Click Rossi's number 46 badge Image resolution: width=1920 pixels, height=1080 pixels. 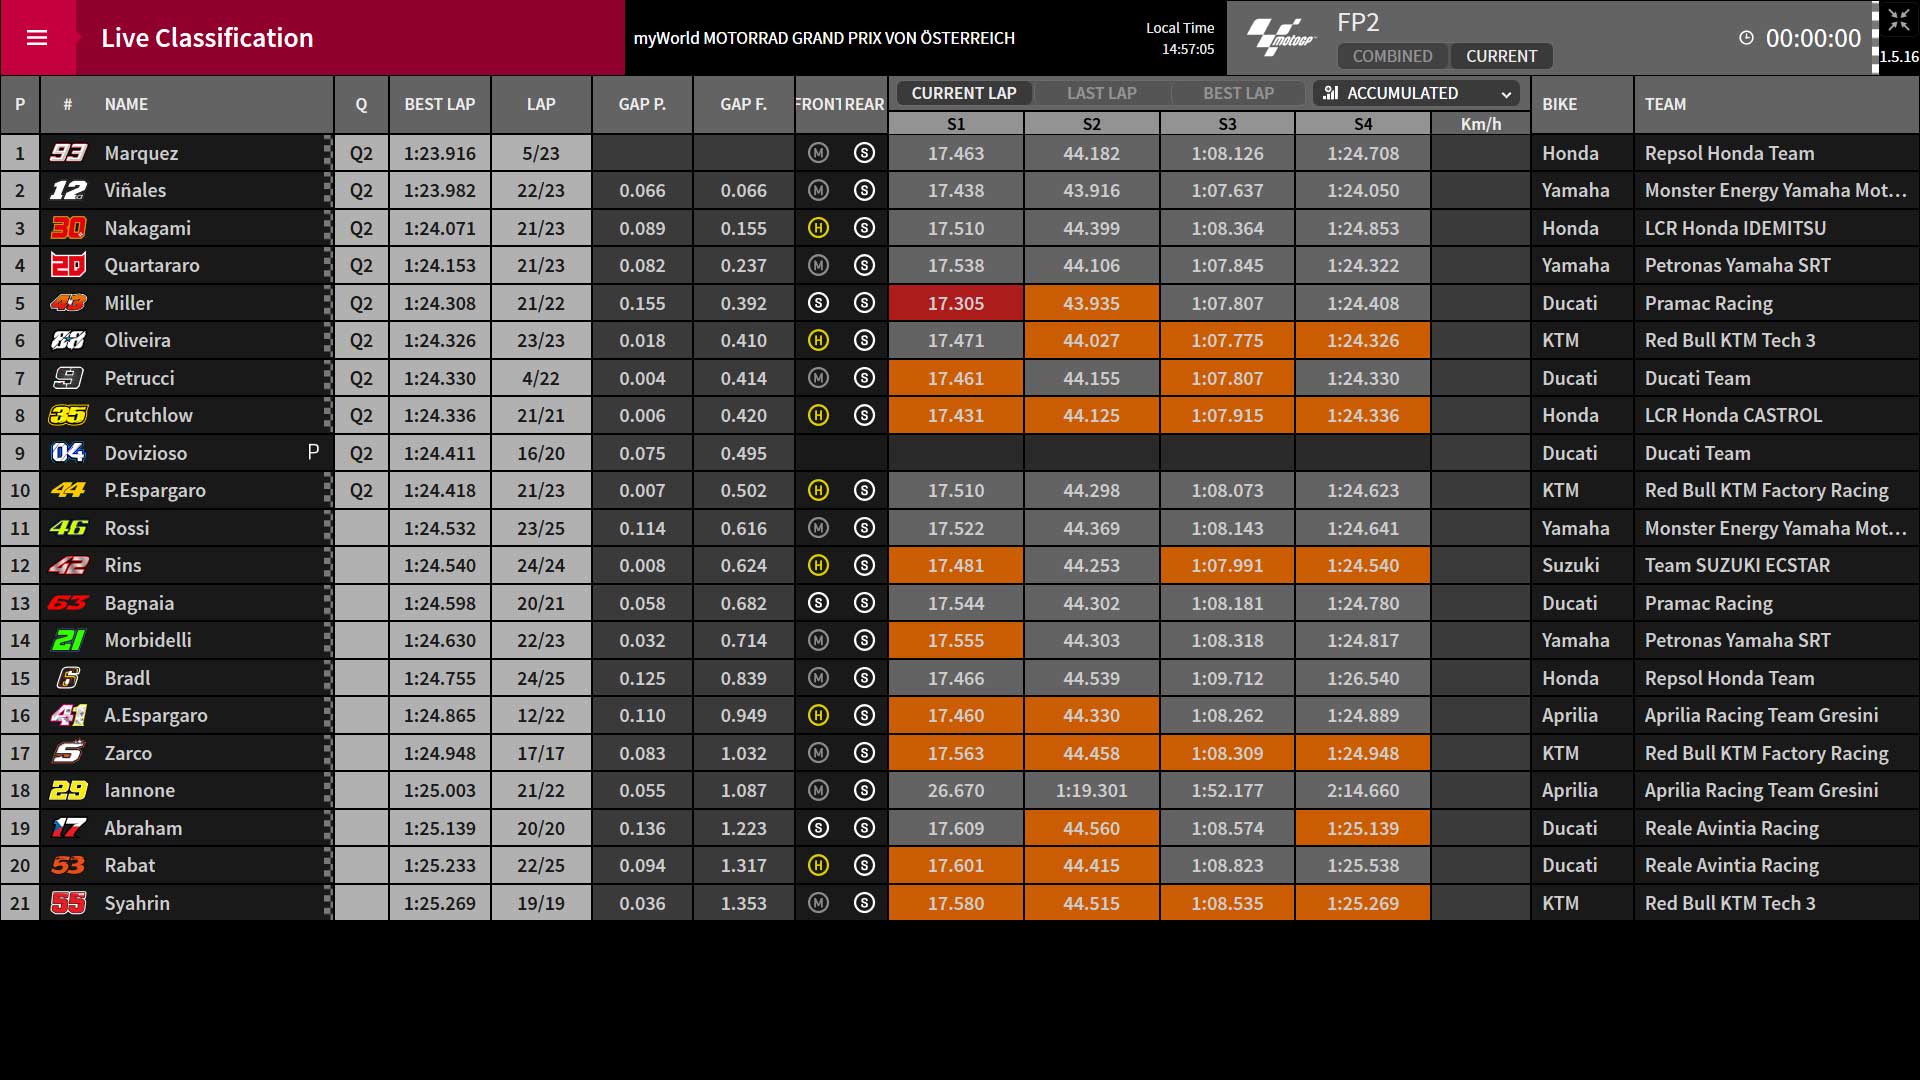click(x=68, y=528)
